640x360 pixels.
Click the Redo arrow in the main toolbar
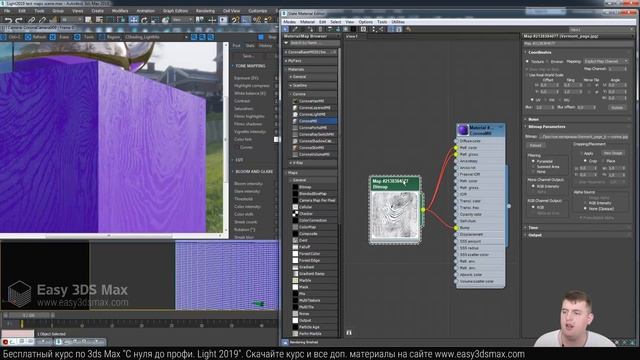19,20
